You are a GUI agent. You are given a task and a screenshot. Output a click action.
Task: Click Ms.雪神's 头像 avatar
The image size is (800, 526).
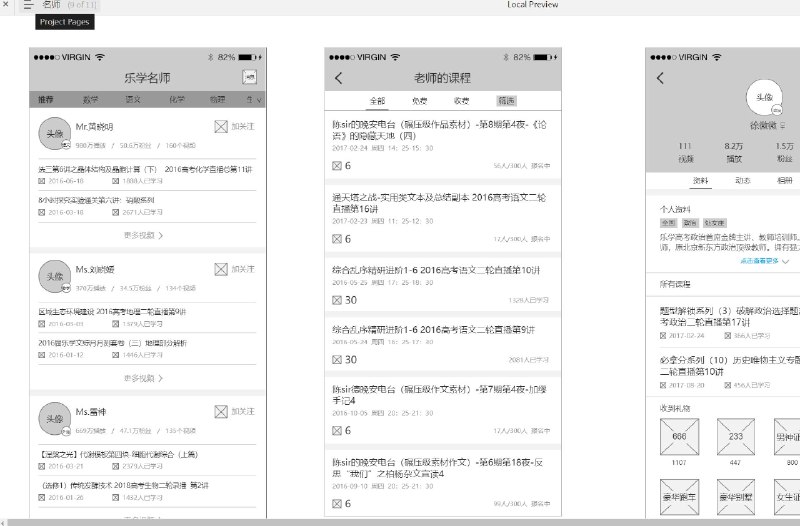pos(55,418)
